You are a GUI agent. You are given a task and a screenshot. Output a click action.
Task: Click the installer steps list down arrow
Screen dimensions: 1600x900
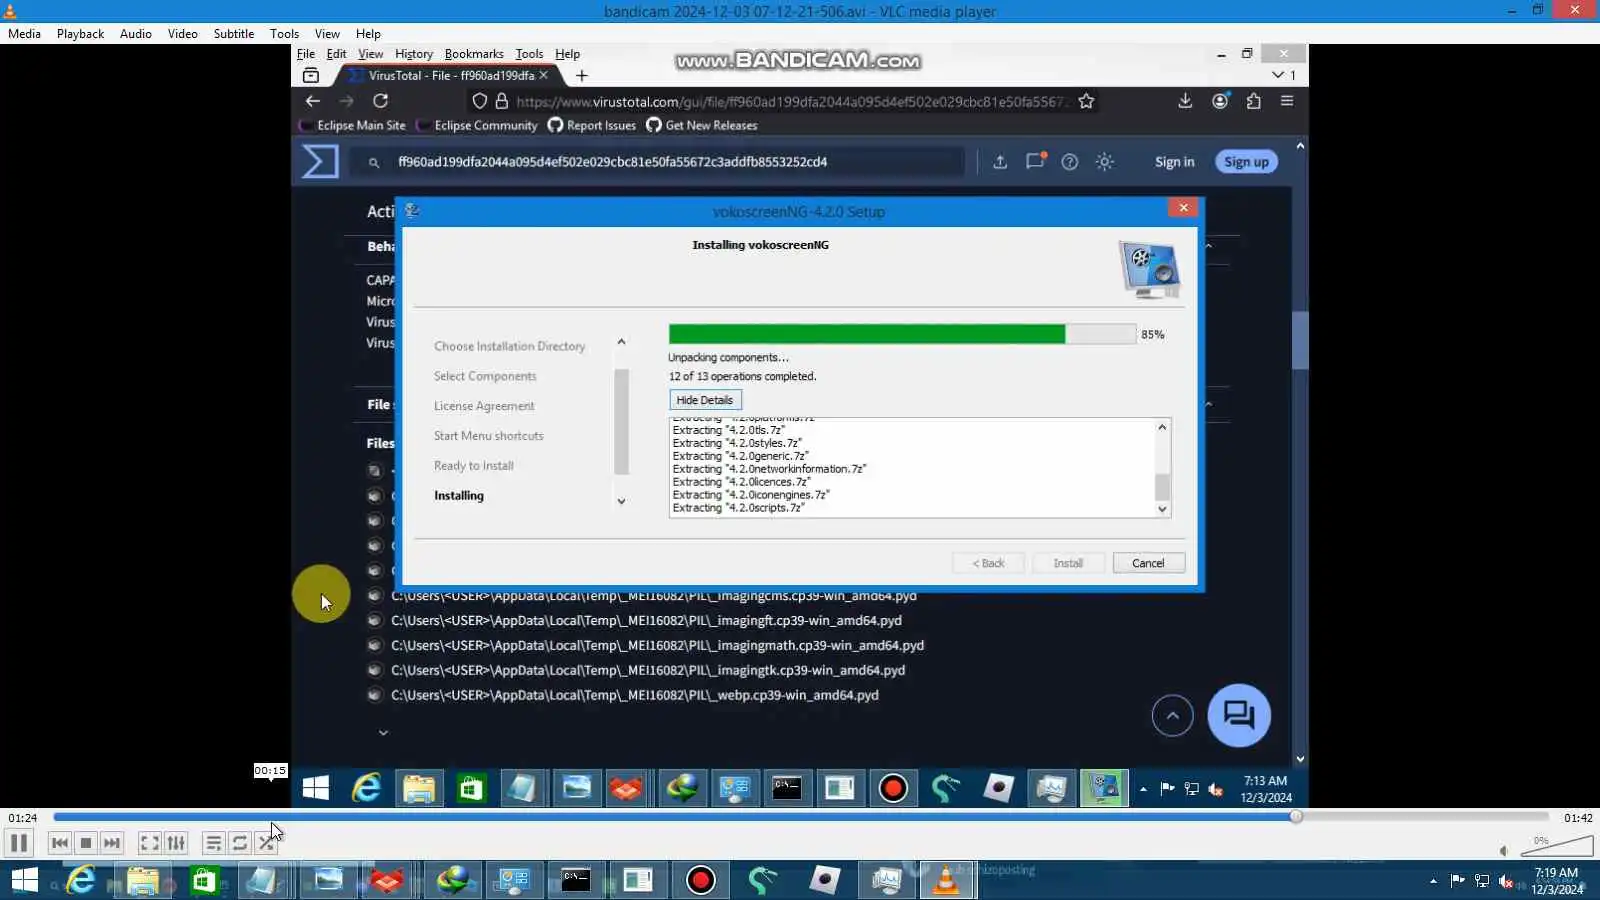[621, 501]
